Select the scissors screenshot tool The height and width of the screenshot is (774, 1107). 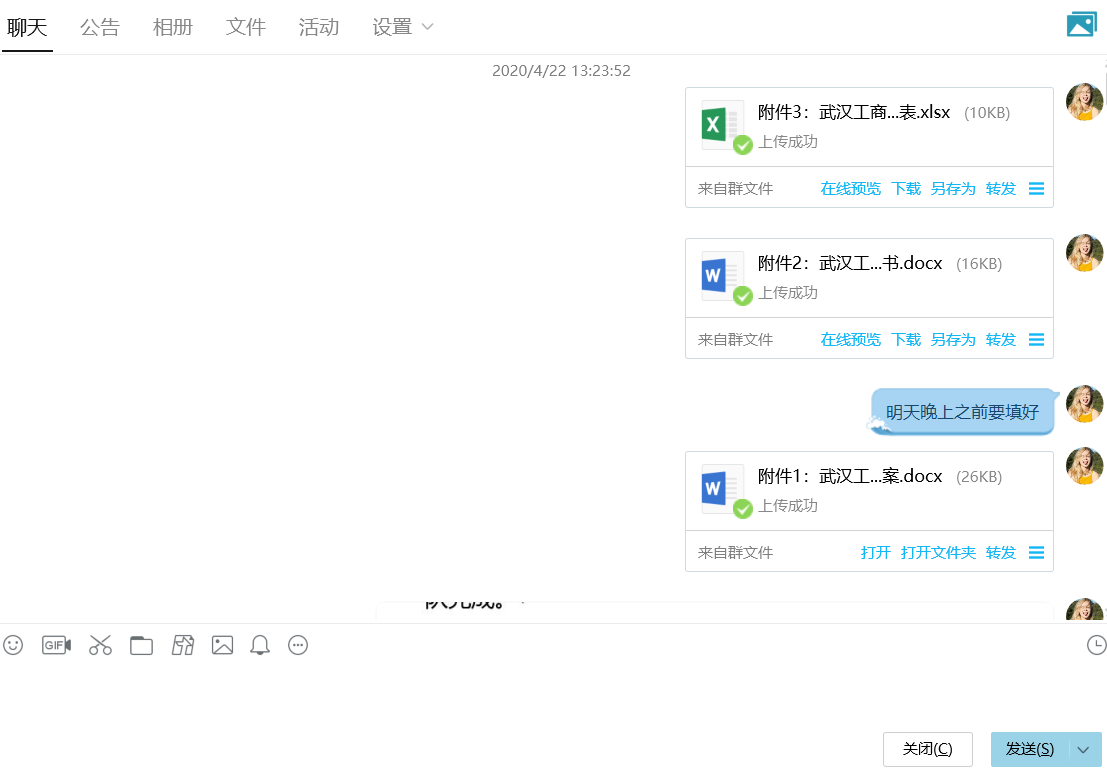coord(100,645)
